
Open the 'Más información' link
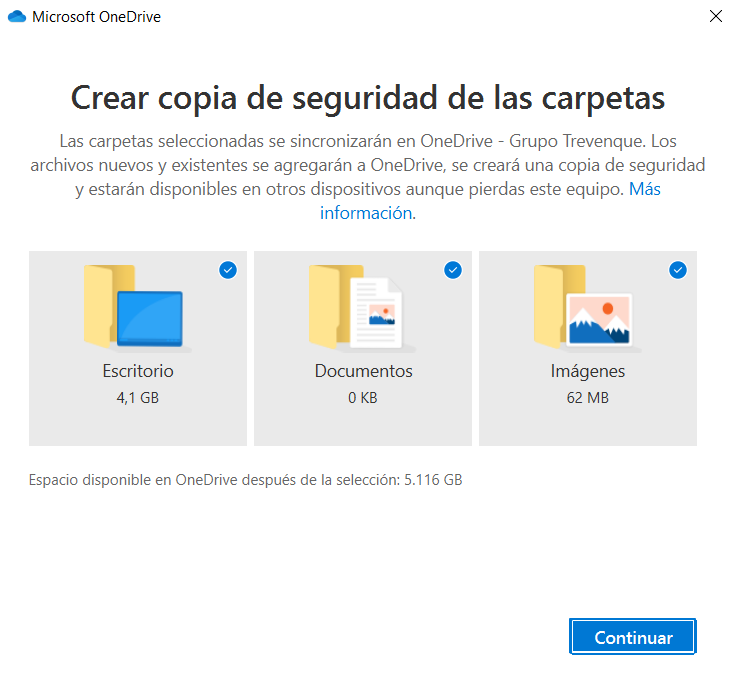pos(645,189)
